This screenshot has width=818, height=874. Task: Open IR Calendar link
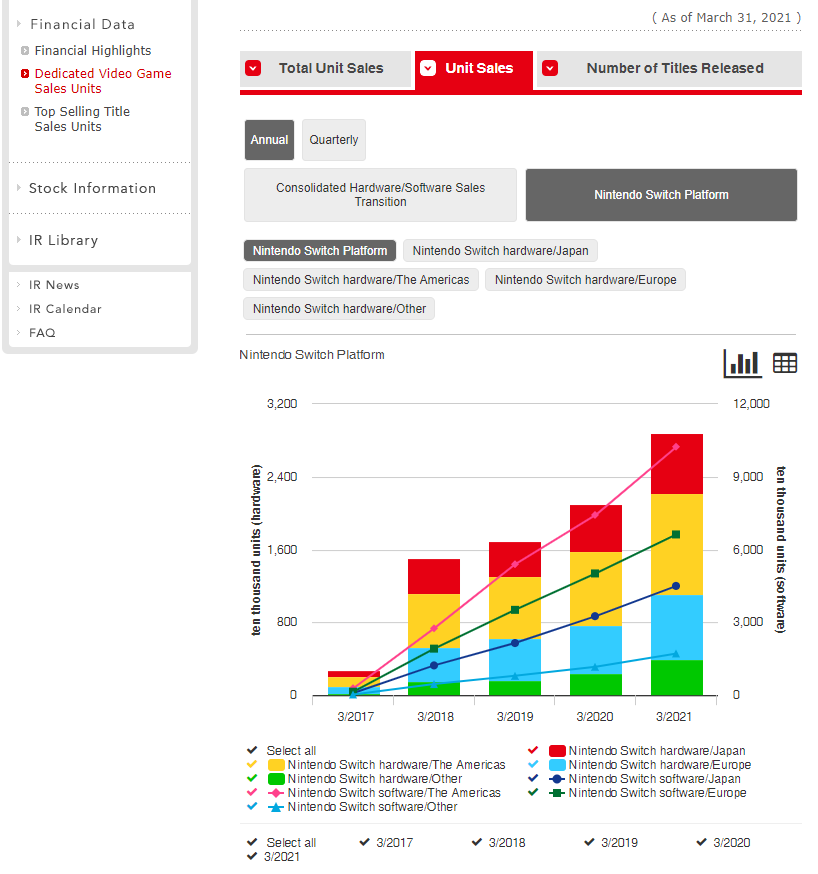click(65, 309)
